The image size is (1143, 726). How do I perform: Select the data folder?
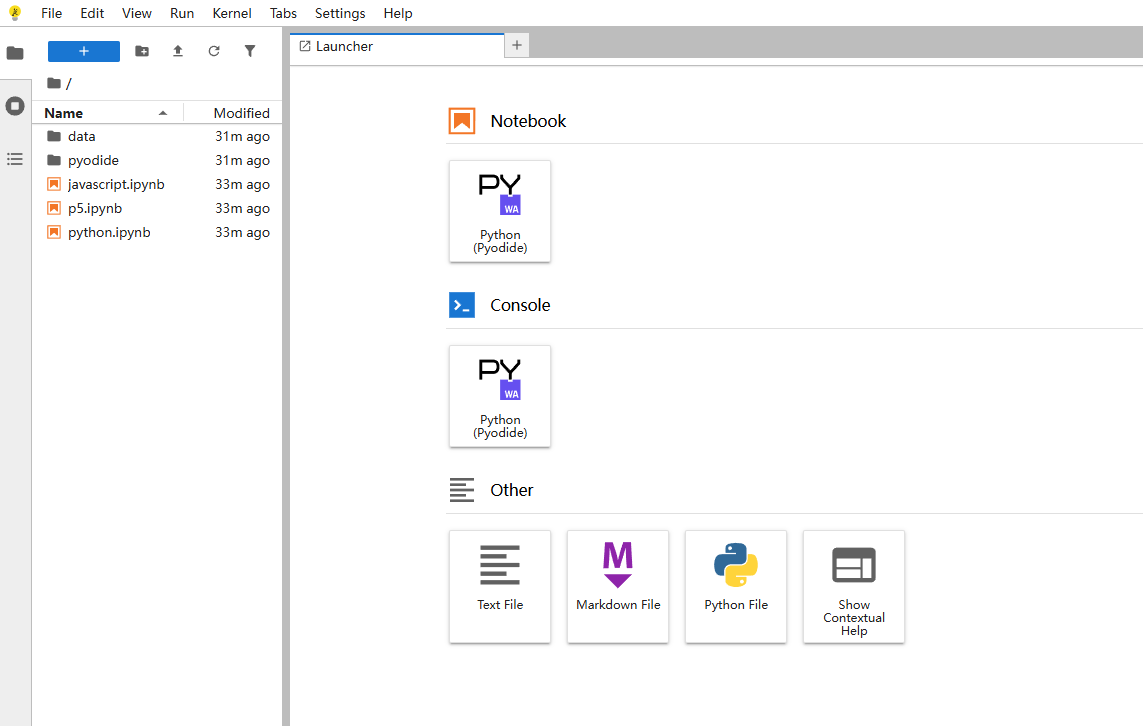click(x=157, y=136)
